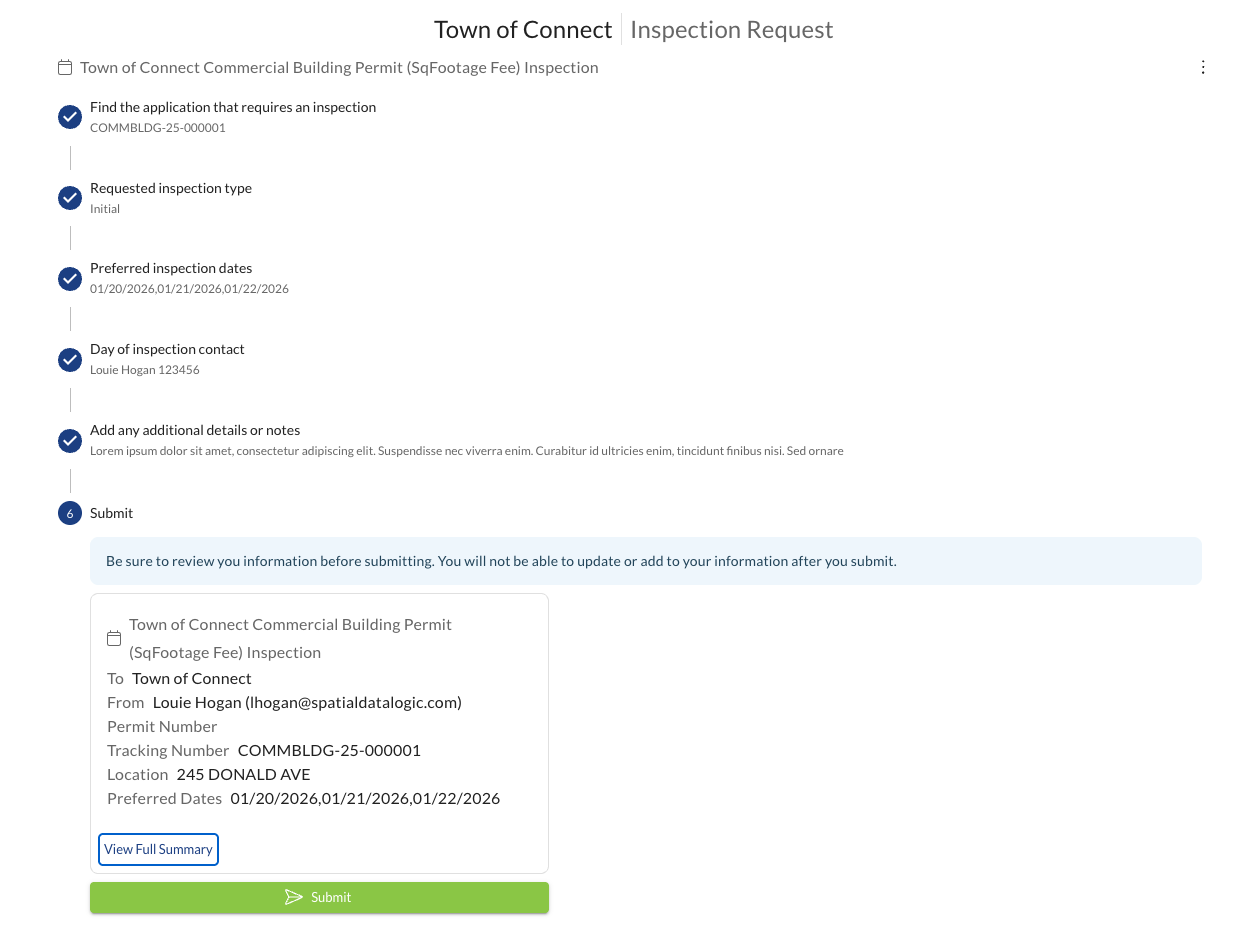The height and width of the screenshot is (927, 1238).
Task: Expand the Find the application step
Action: pyautogui.click(x=233, y=107)
